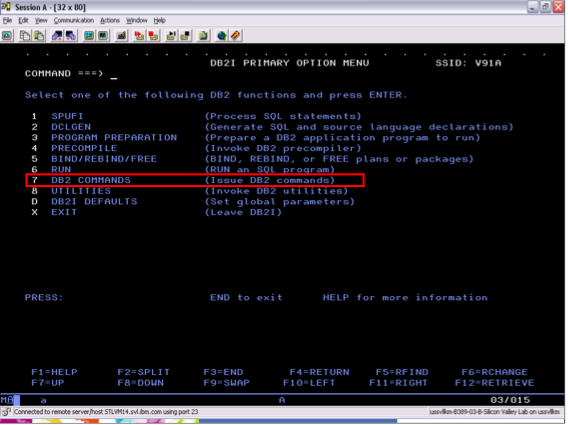Open the Window menu
Image resolution: width=568 pixels, height=425 pixels.
[137, 20]
